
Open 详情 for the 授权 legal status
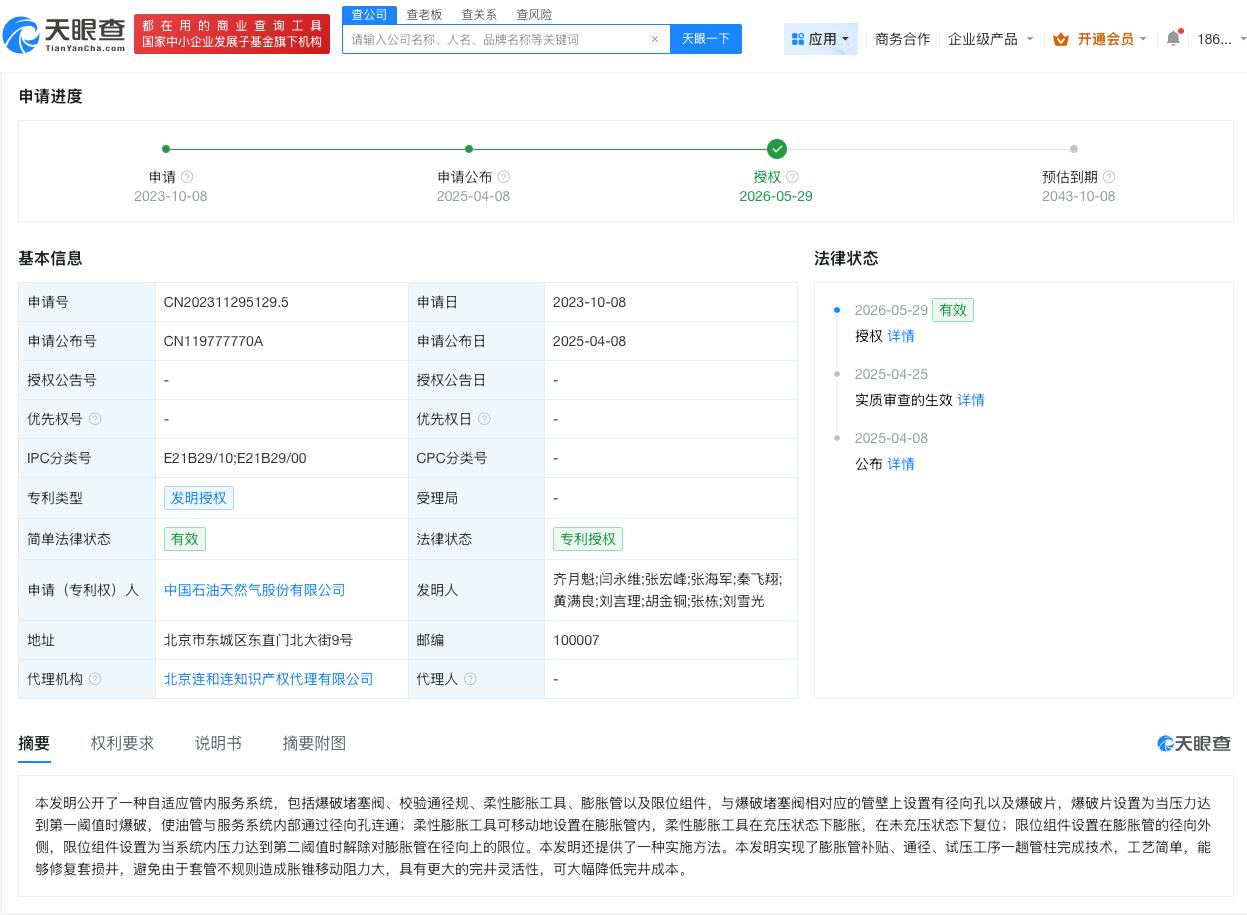tap(901, 336)
